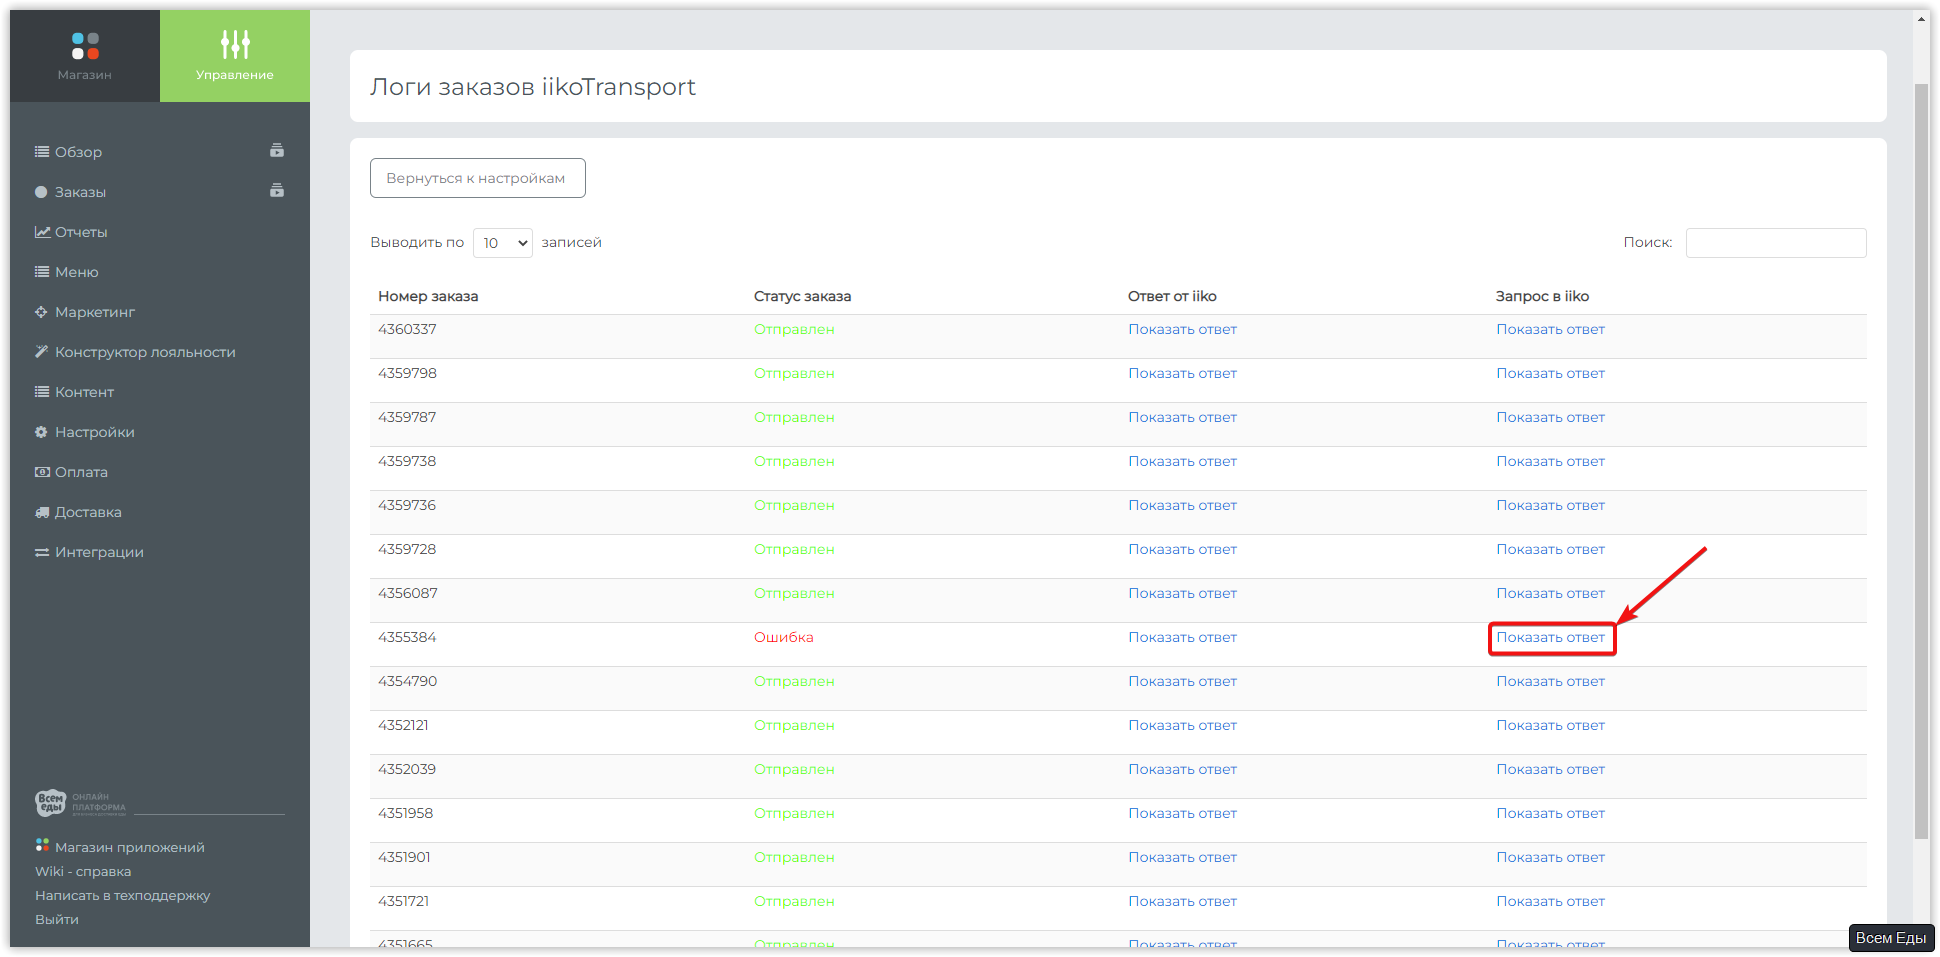1940x957 pixels.
Task: Show iiko answer for order 4352039
Action: [x=1182, y=769]
